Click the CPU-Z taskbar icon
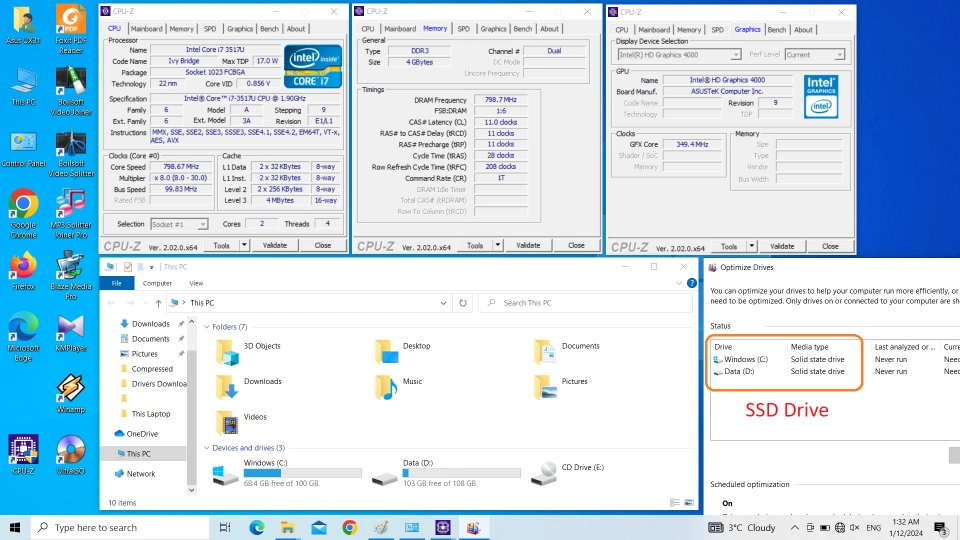This screenshot has height=540, width=960. coord(443,527)
